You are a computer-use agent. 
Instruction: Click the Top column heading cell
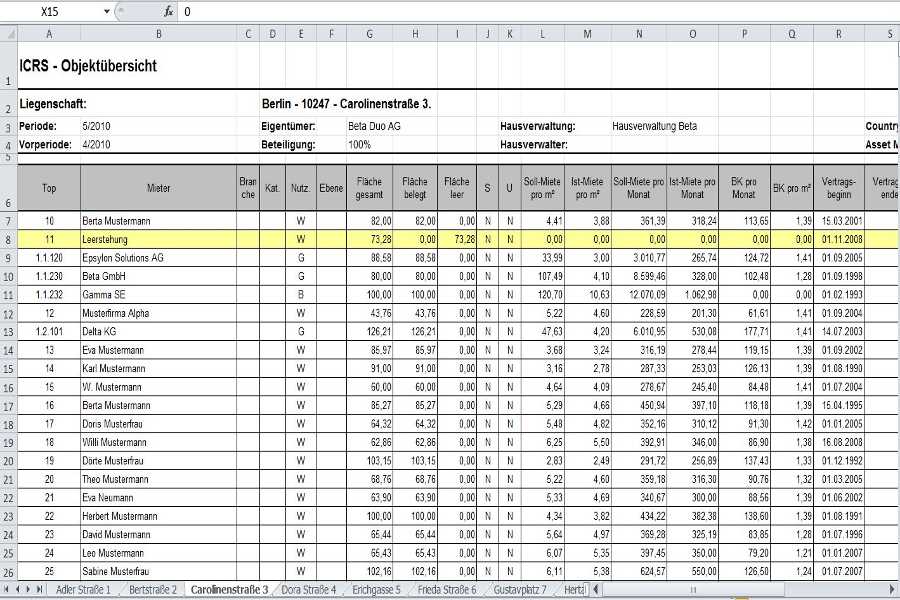point(49,188)
